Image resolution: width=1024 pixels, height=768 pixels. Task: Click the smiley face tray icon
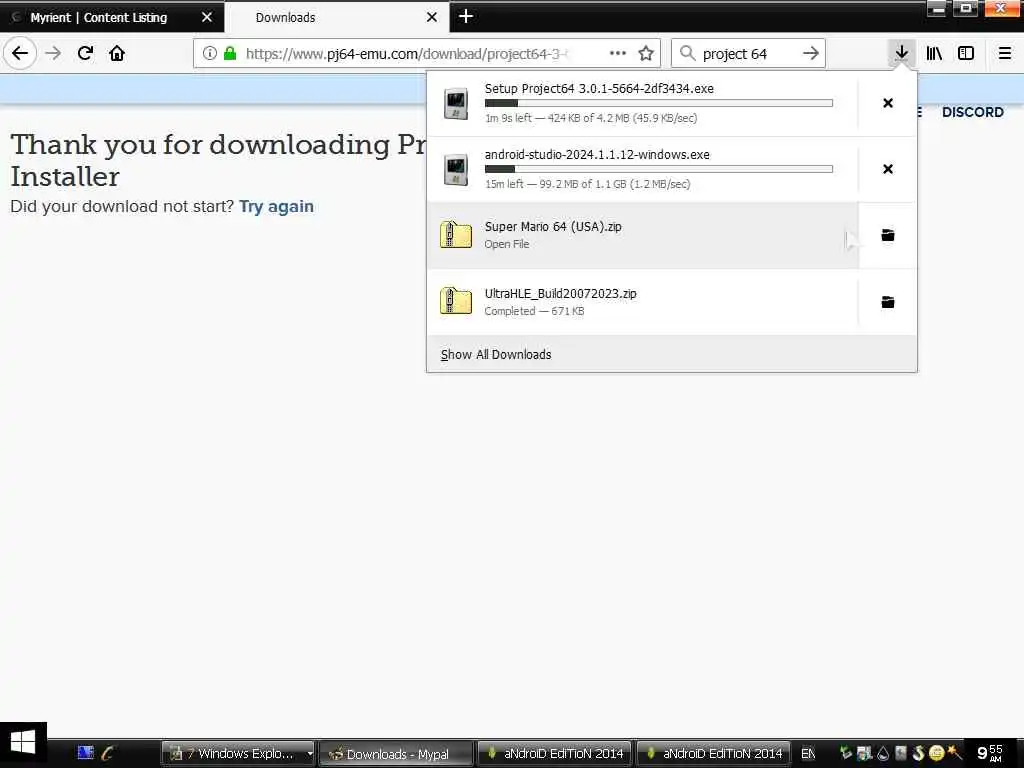(936, 753)
